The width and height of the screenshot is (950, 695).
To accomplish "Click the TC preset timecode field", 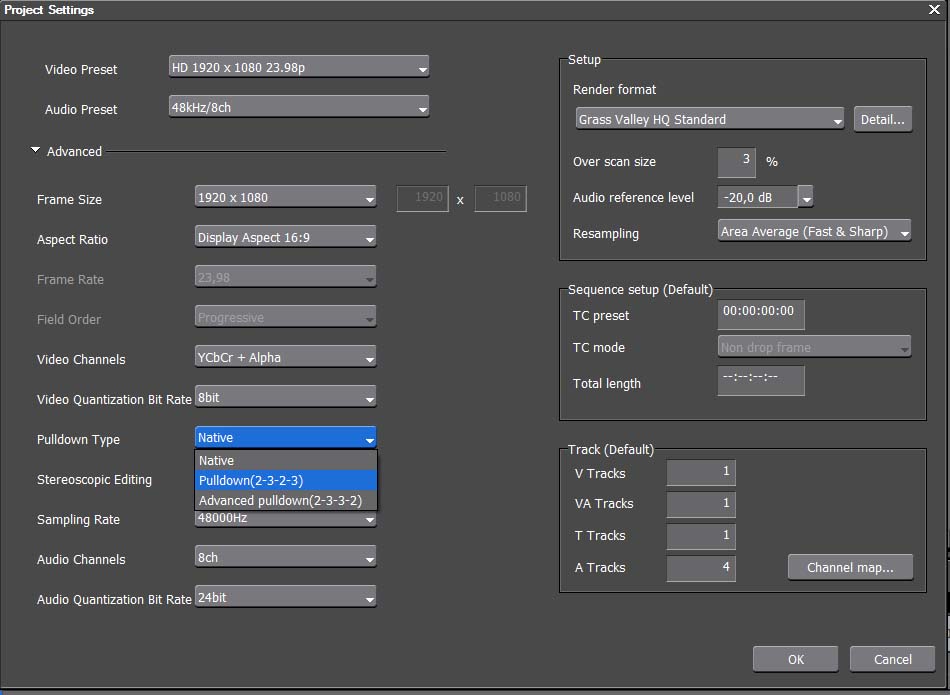I will click(x=760, y=313).
